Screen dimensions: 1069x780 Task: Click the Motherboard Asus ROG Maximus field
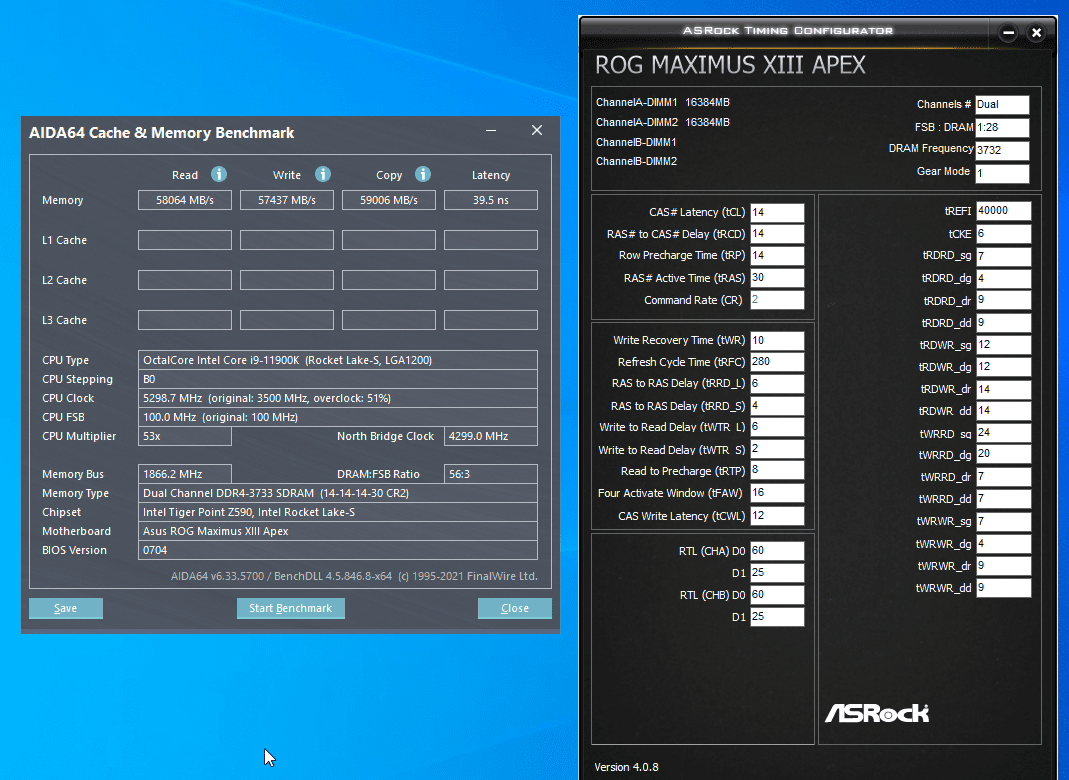[x=337, y=531]
